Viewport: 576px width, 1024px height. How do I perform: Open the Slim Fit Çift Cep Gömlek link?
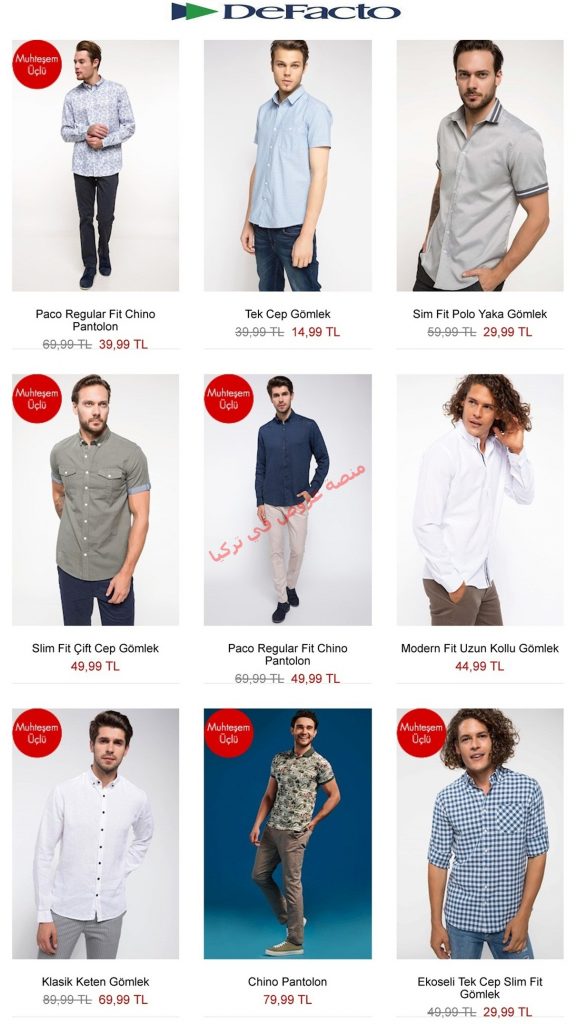[95, 648]
